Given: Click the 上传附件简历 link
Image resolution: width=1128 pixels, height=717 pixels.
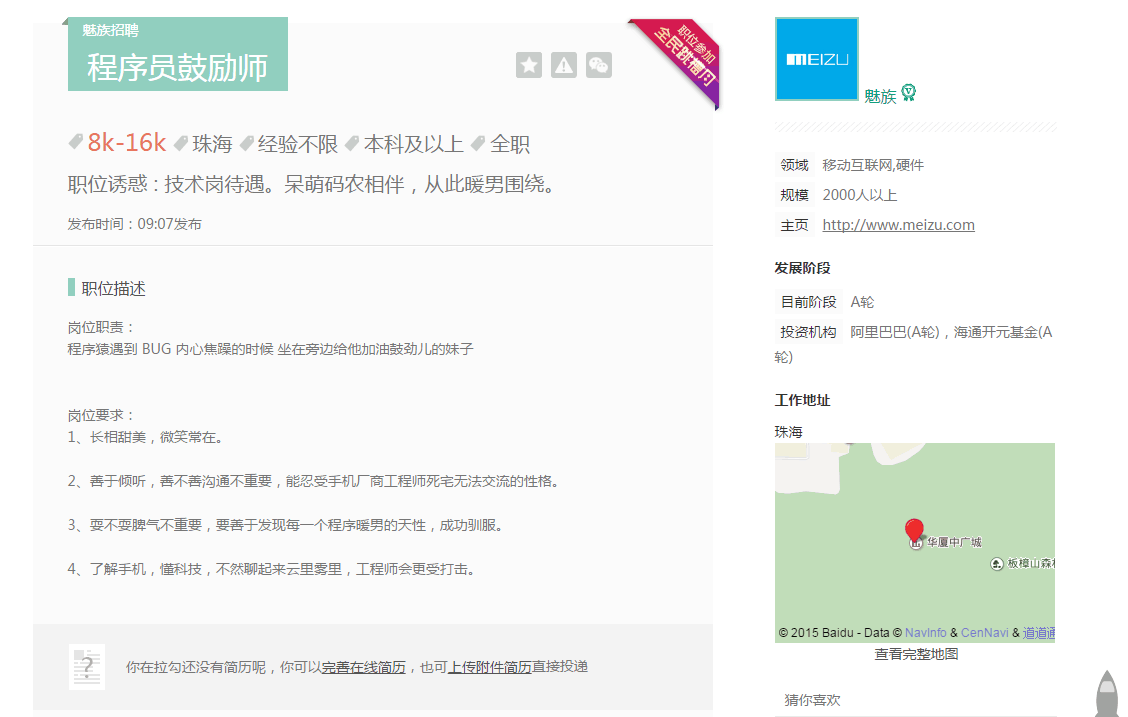Looking at the screenshot, I should (x=490, y=667).
